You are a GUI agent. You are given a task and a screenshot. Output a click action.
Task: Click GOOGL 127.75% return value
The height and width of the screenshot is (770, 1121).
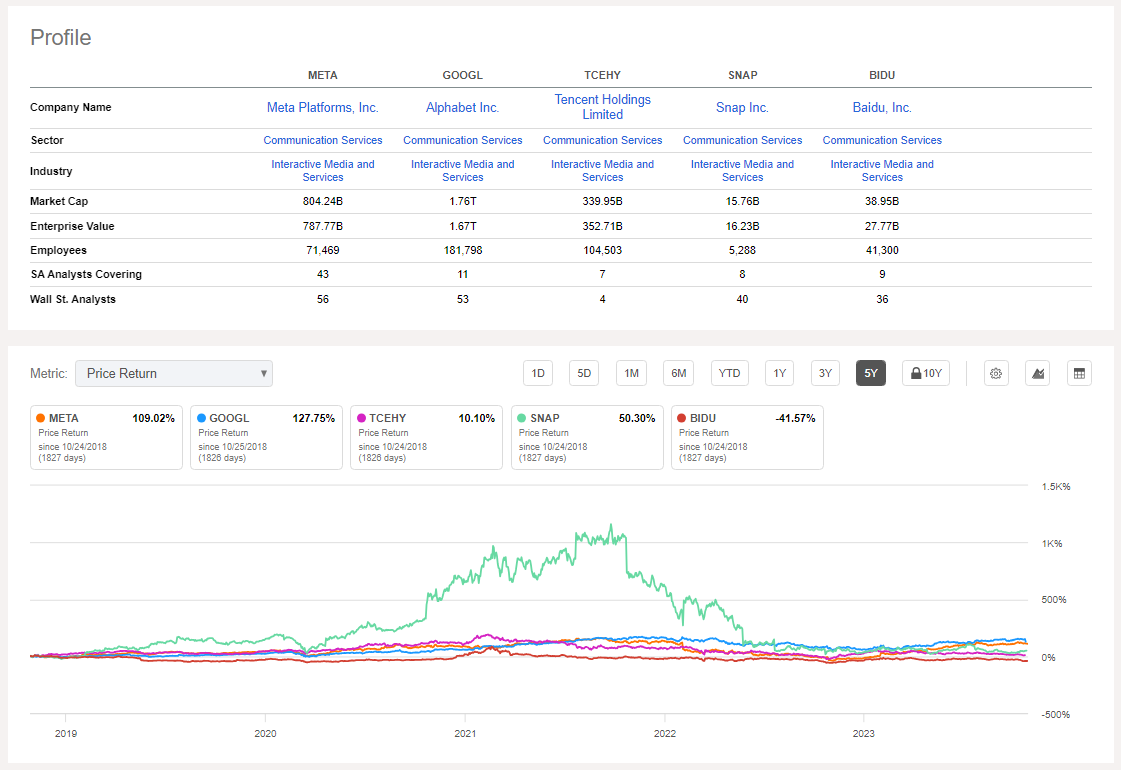313,418
